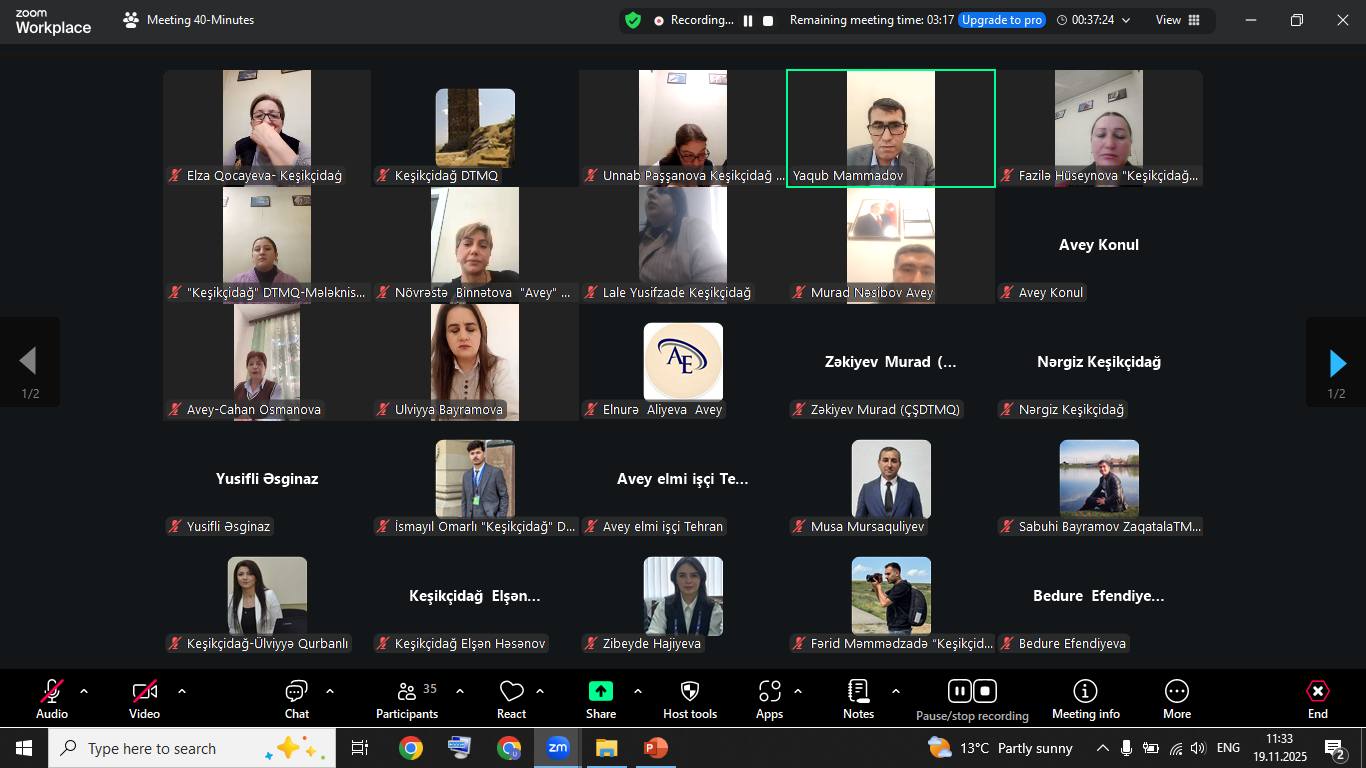
Task: Expand the Participants options arrow
Action: click(x=460, y=691)
